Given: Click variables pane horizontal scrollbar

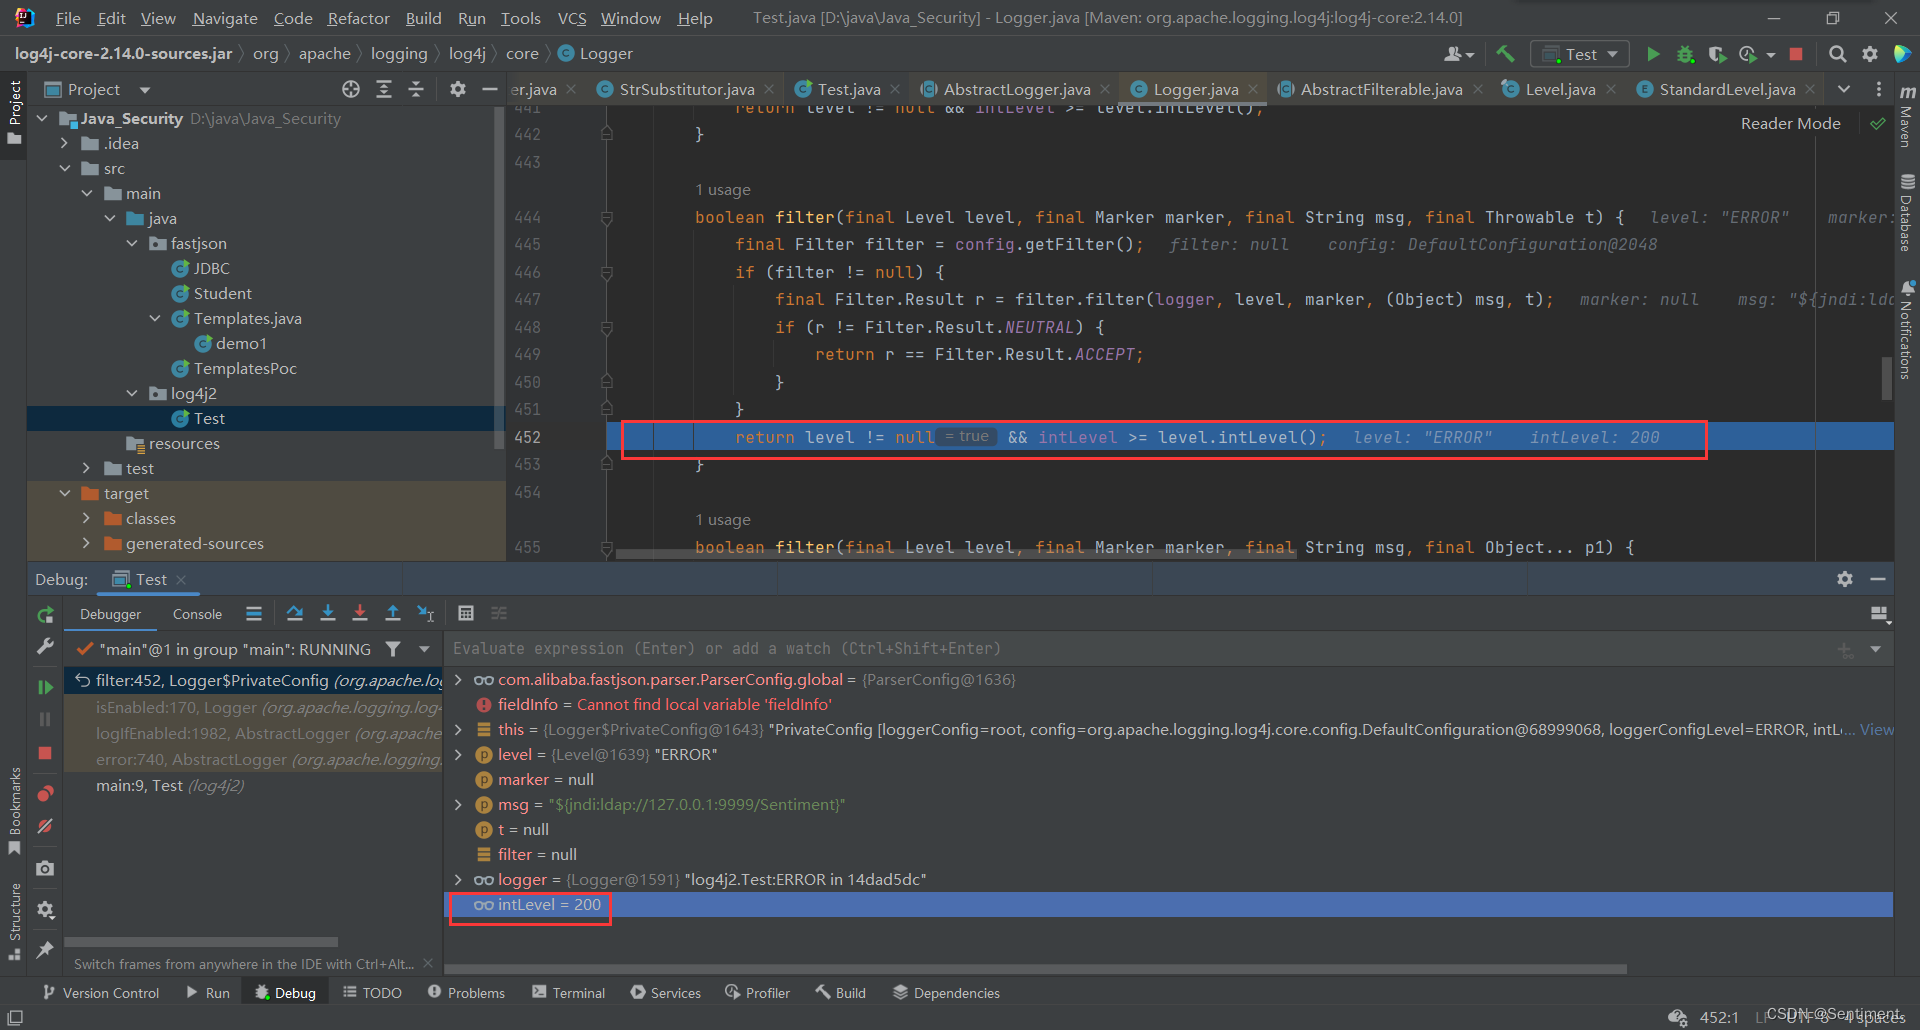Looking at the screenshot, I should coord(1035,969).
